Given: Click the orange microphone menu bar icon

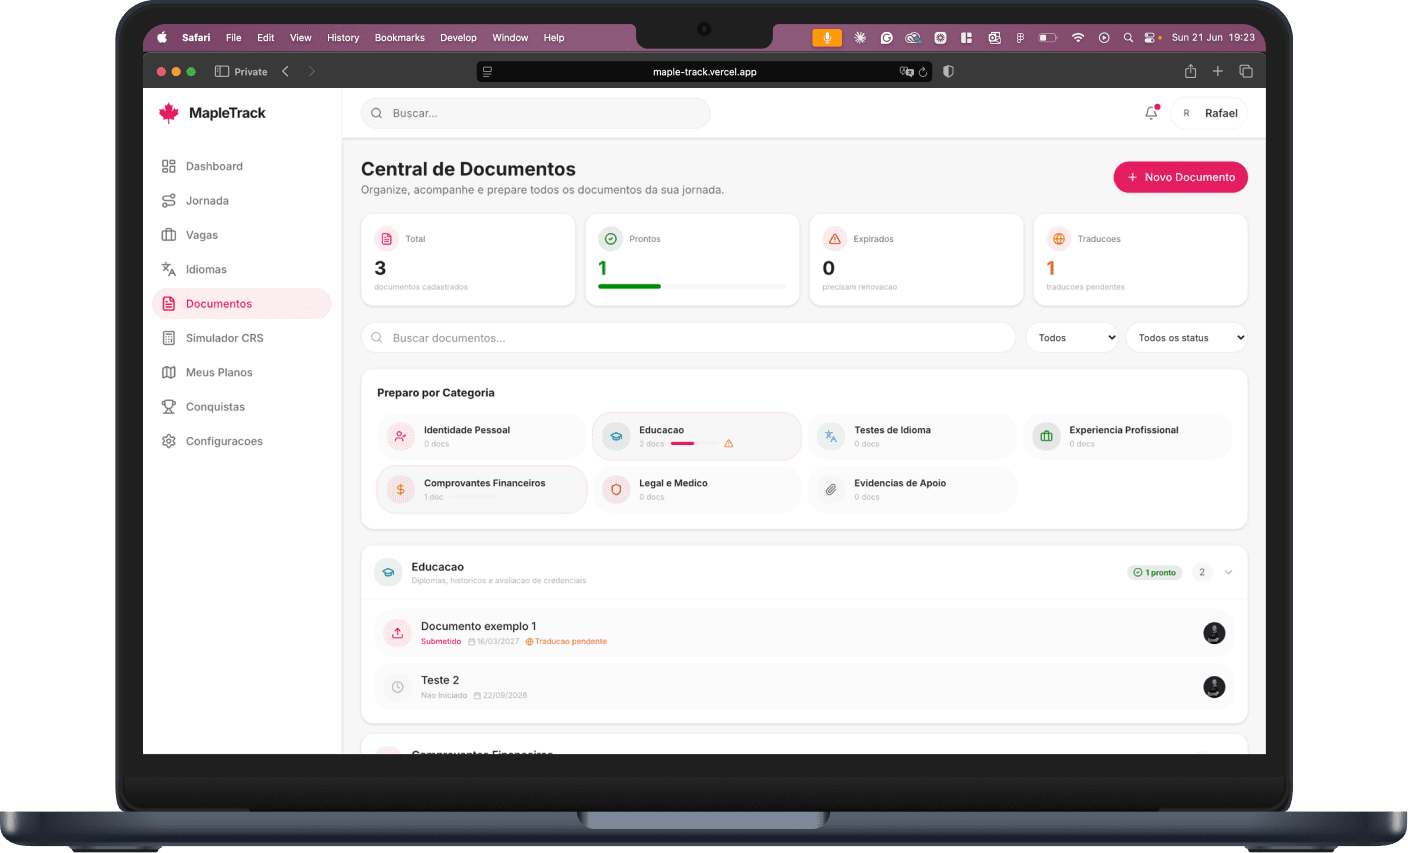Looking at the screenshot, I should (827, 38).
